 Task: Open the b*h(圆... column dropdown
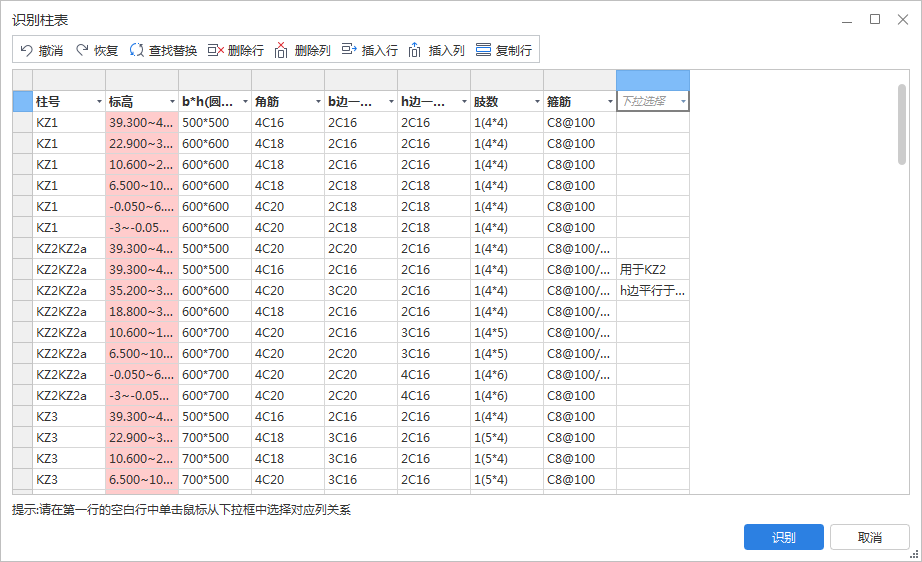[245, 102]
